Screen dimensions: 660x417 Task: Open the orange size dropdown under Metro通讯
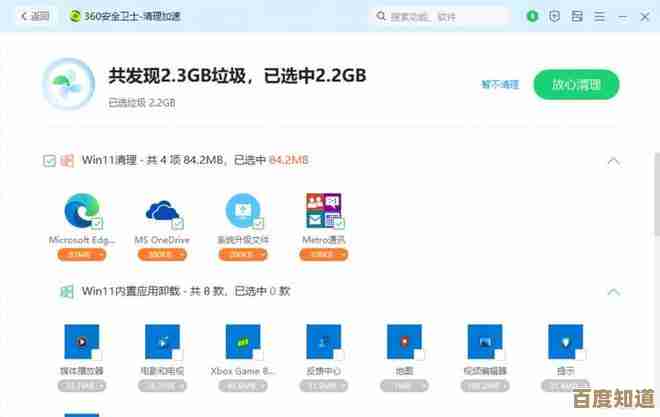(324, 255)
